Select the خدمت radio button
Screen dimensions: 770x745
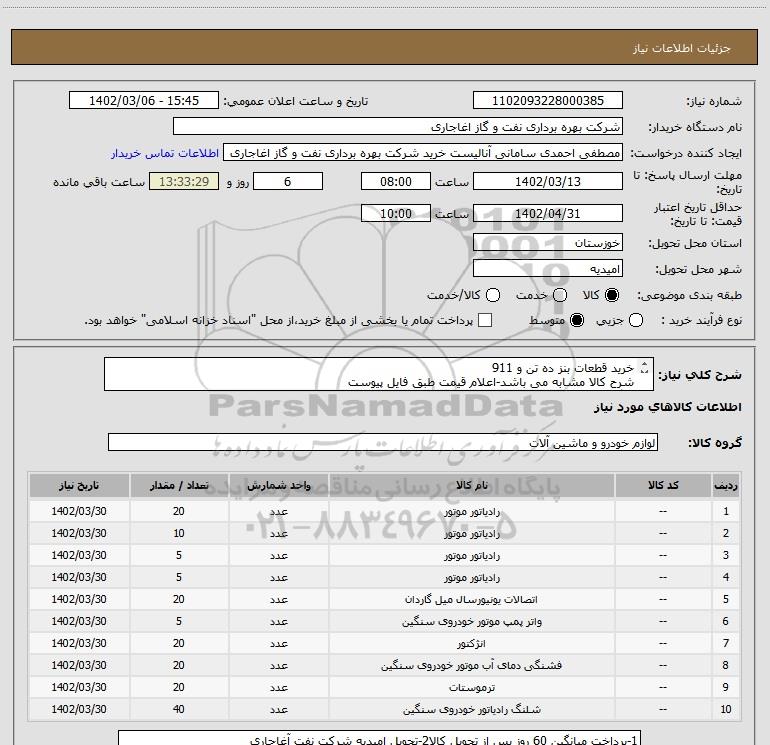click(x=560, y=295)
